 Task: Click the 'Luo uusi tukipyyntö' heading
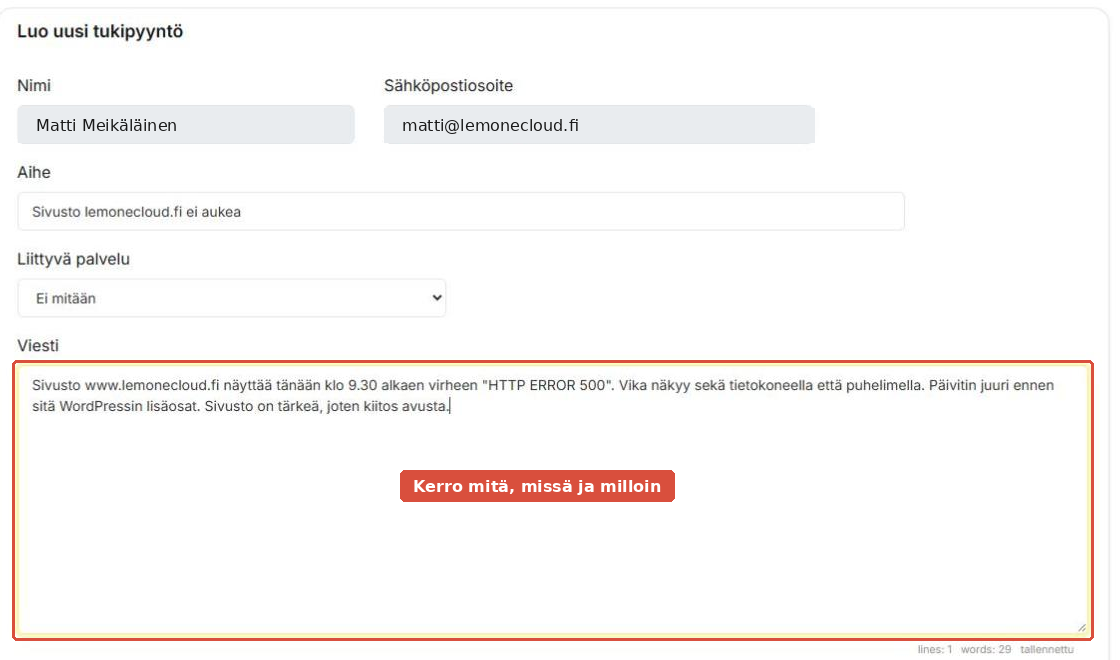100,31
